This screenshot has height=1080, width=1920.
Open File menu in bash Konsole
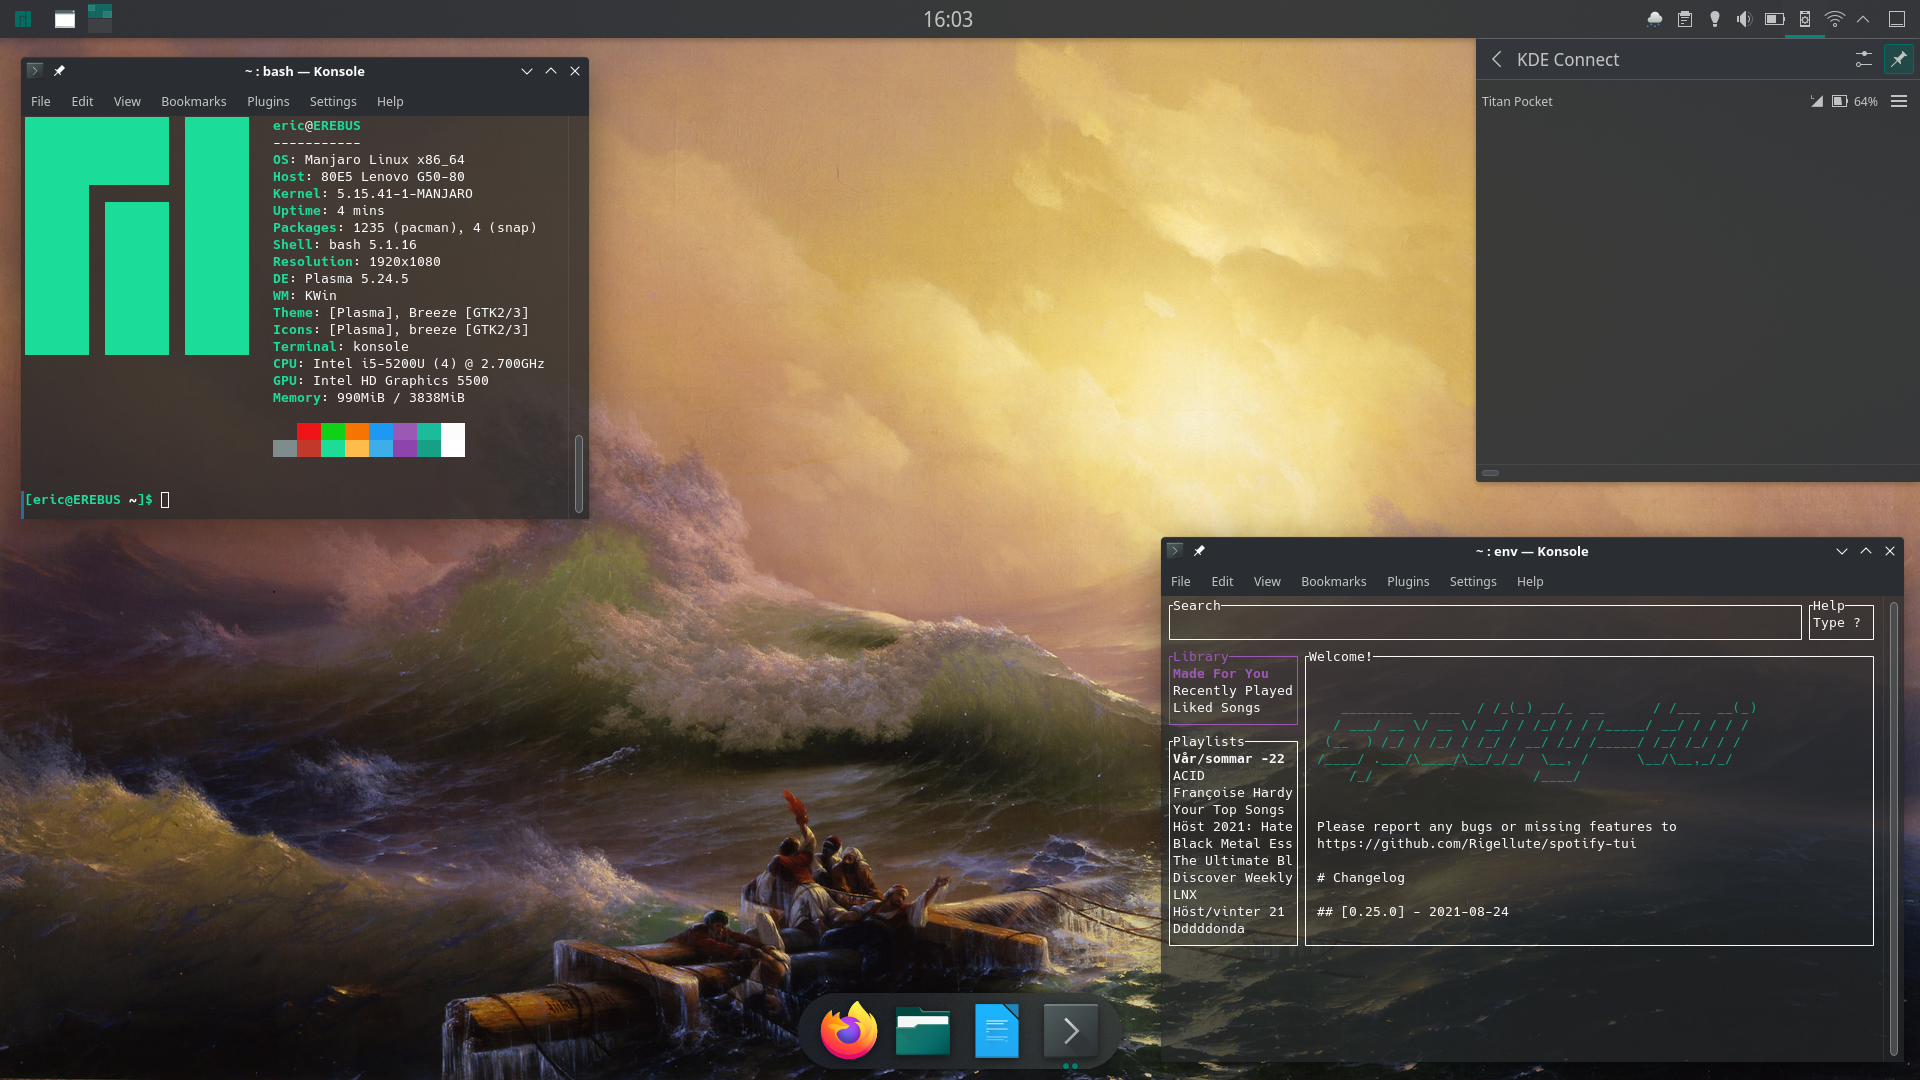[41, 102]
